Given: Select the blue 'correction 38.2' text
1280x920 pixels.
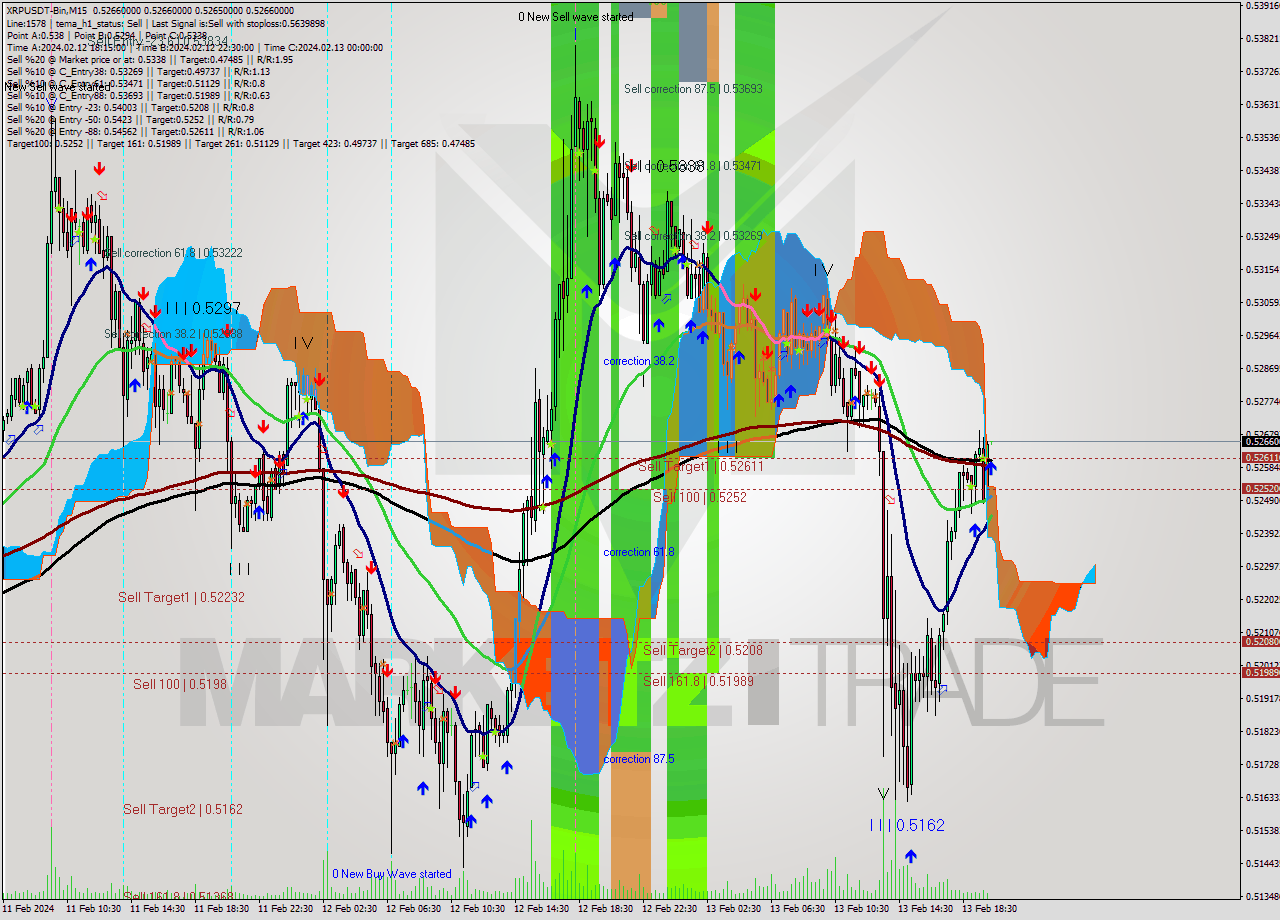Looking at the screenshot, I should [639, 360].
